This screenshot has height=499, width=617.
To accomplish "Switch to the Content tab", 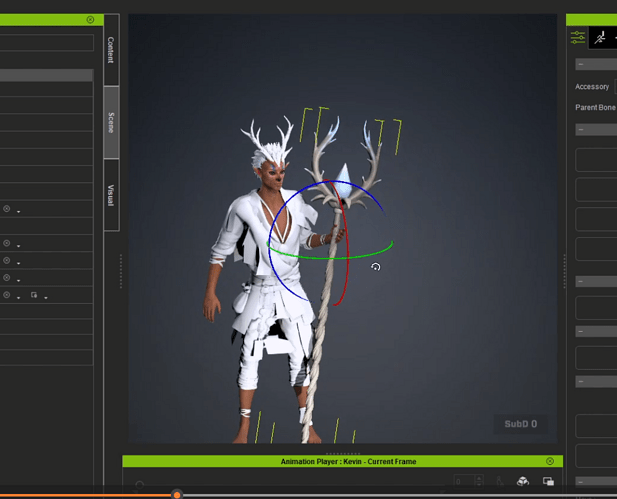I will (x=111, y=50).
